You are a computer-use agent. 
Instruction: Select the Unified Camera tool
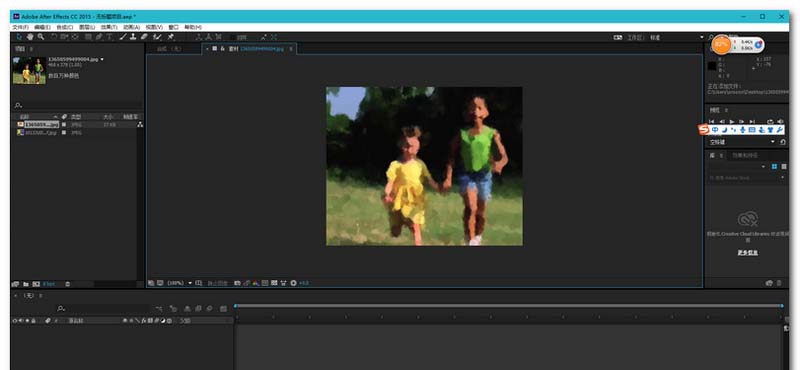click(x=64, y=37)
